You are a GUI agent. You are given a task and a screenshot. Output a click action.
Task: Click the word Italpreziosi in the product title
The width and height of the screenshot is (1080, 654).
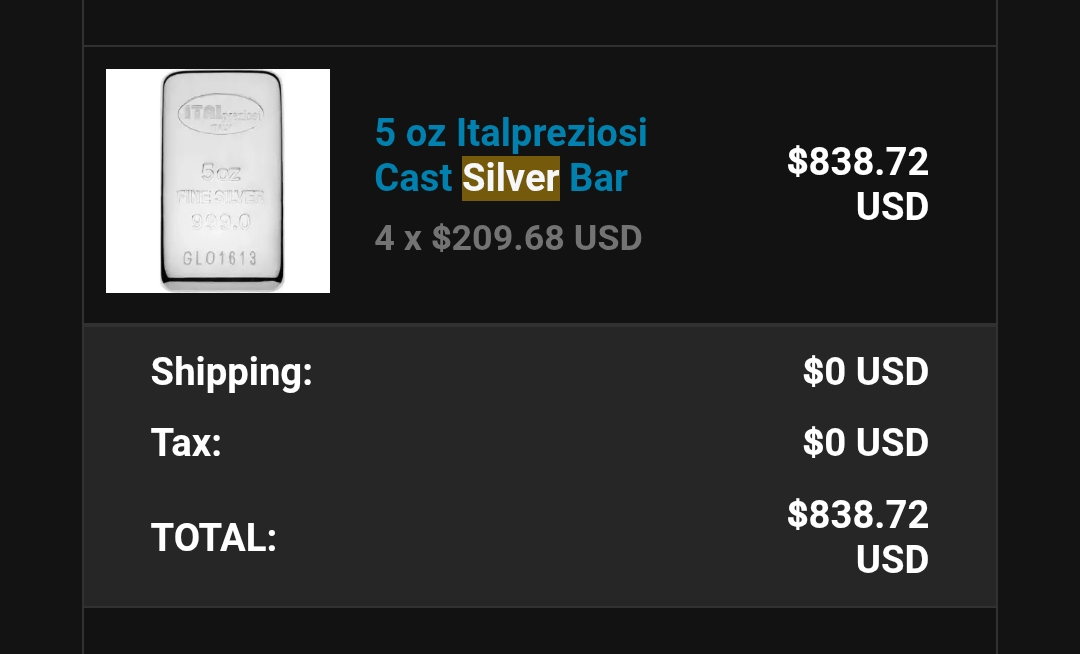[552, 133]
